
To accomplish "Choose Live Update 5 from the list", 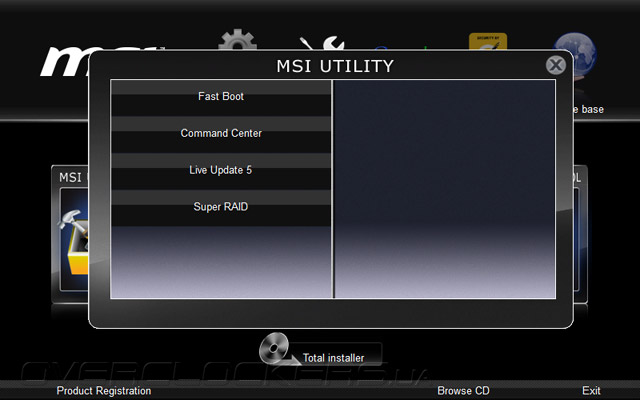I will [221, 171].
